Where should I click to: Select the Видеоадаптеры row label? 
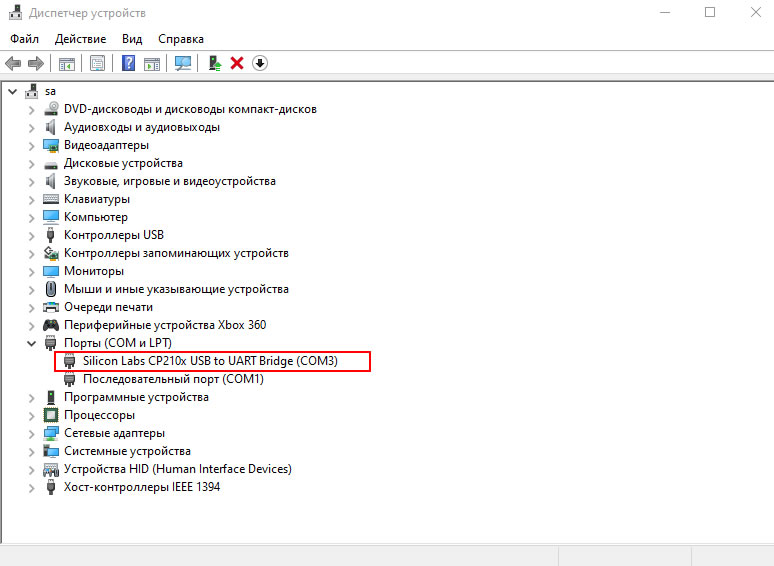point(106,145)
